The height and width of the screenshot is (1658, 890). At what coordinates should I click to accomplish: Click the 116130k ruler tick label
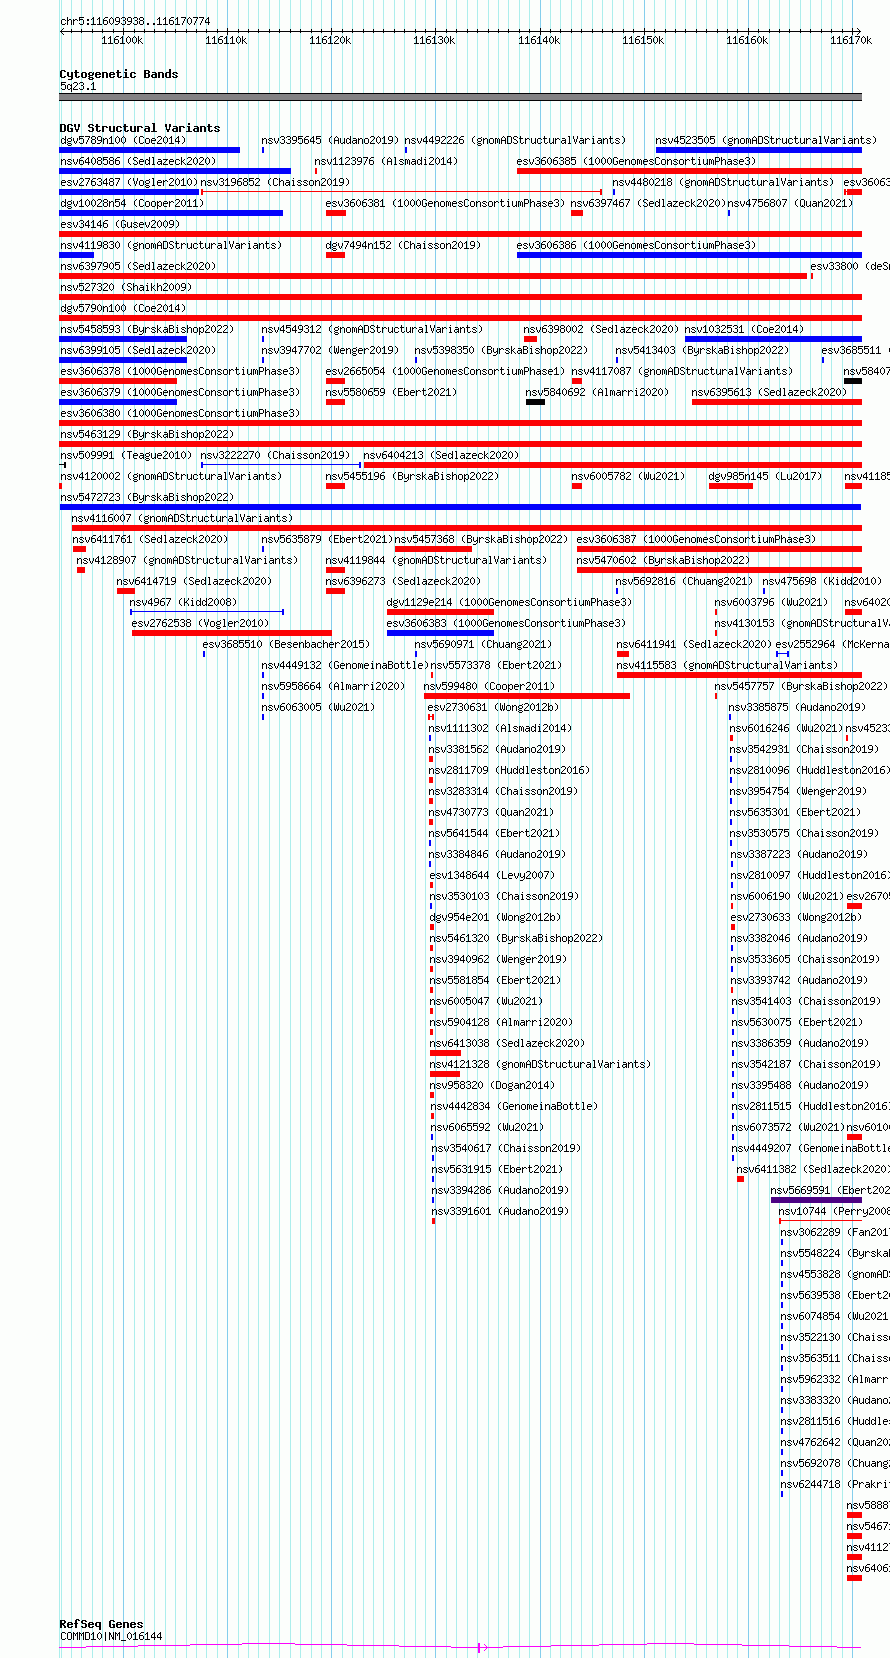(434, 40)
